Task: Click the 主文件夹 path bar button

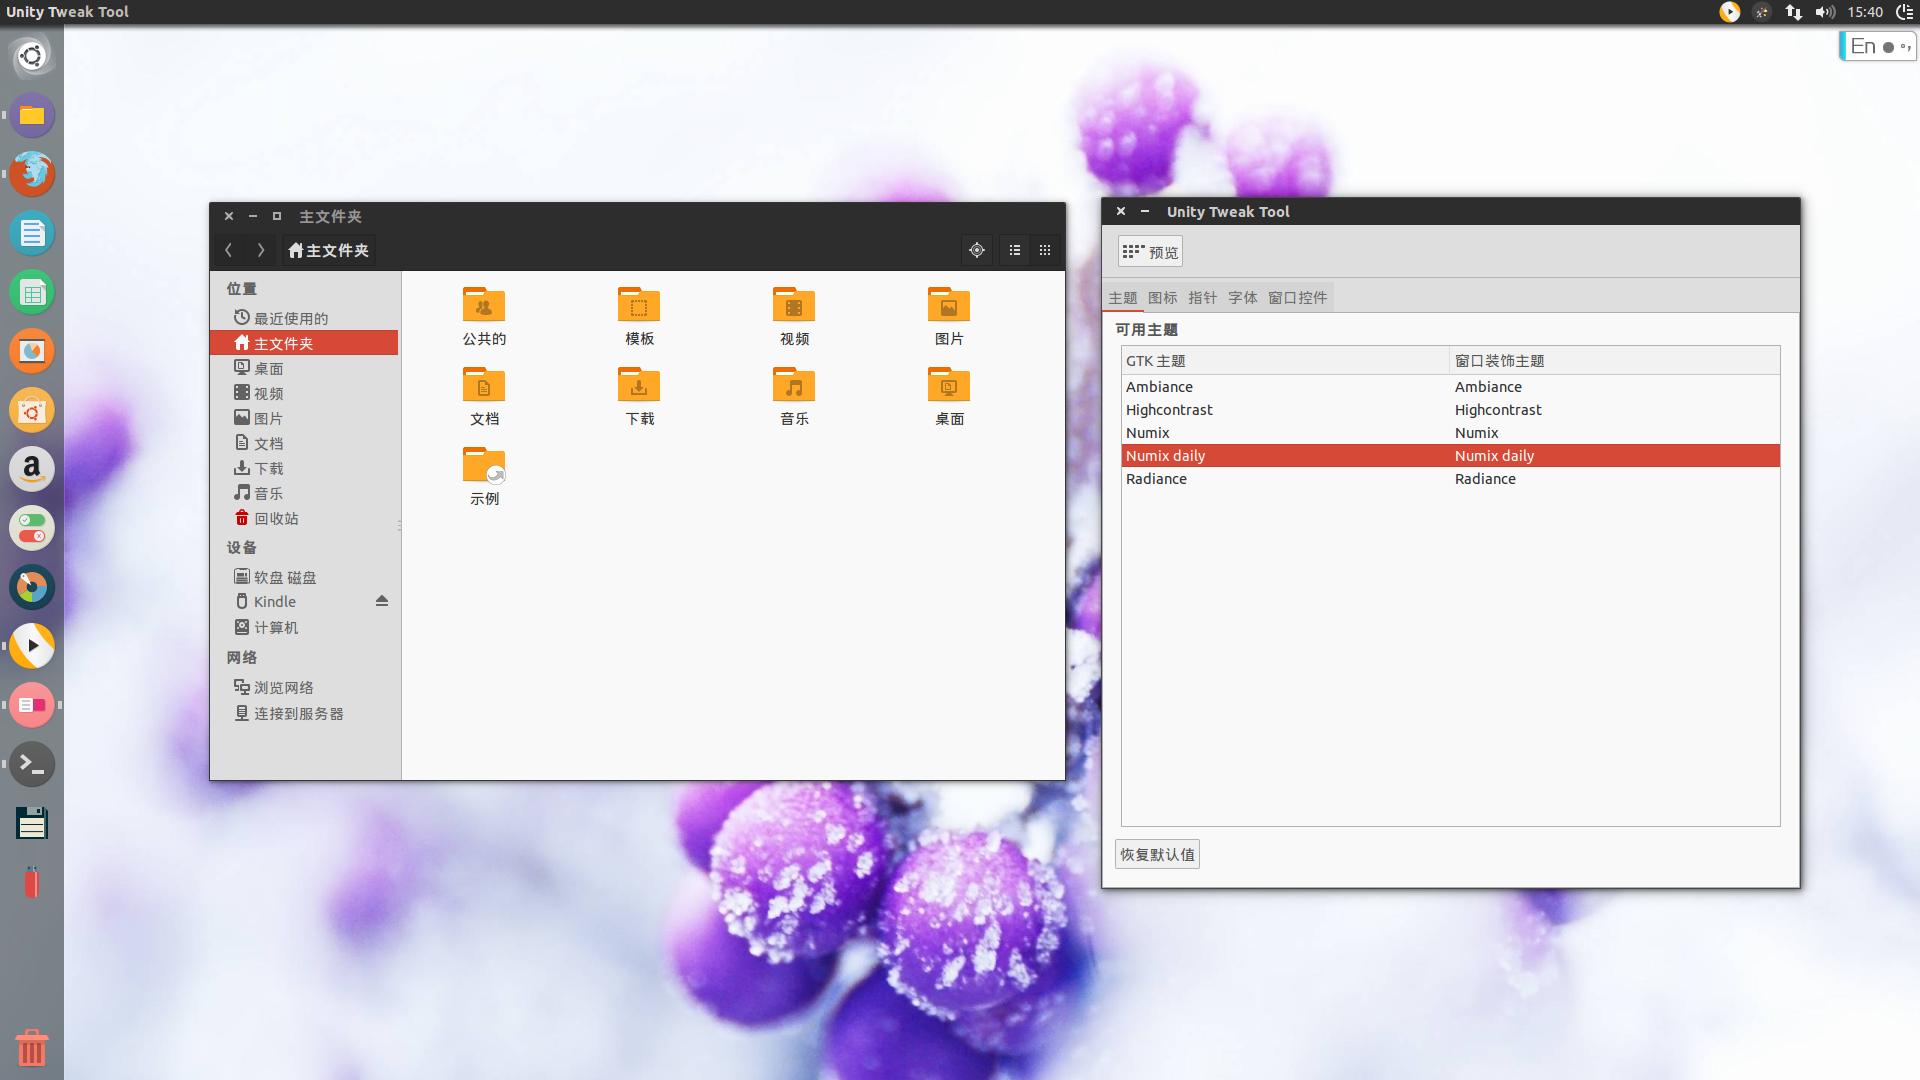Action: [329, 250]
